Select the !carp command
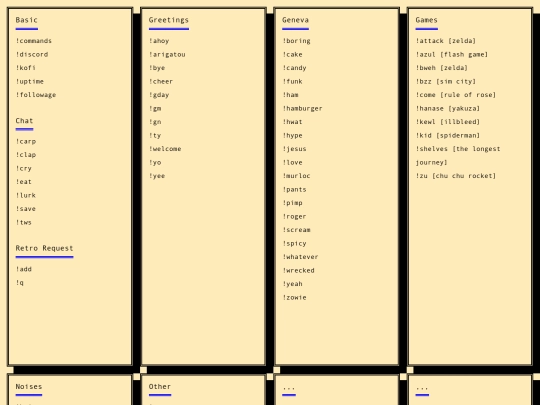The width and height of the screenshot is (540, 405). [26, 142]
